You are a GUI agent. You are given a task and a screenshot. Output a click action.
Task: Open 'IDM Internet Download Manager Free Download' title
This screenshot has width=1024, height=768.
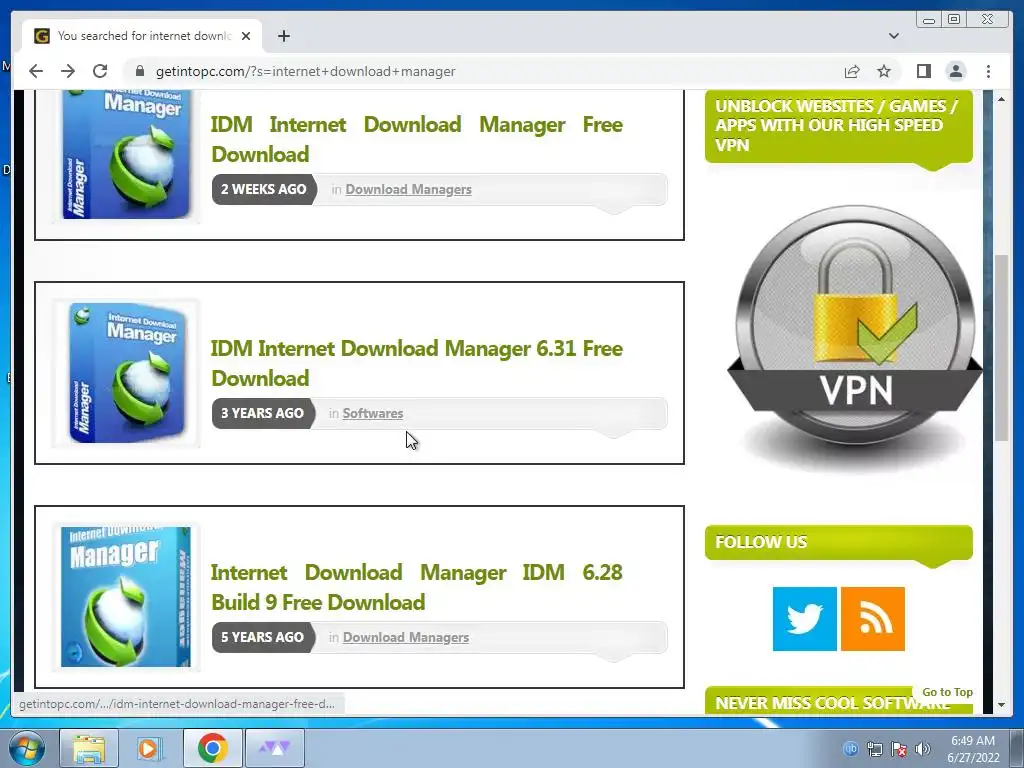[x=417, y=139]
